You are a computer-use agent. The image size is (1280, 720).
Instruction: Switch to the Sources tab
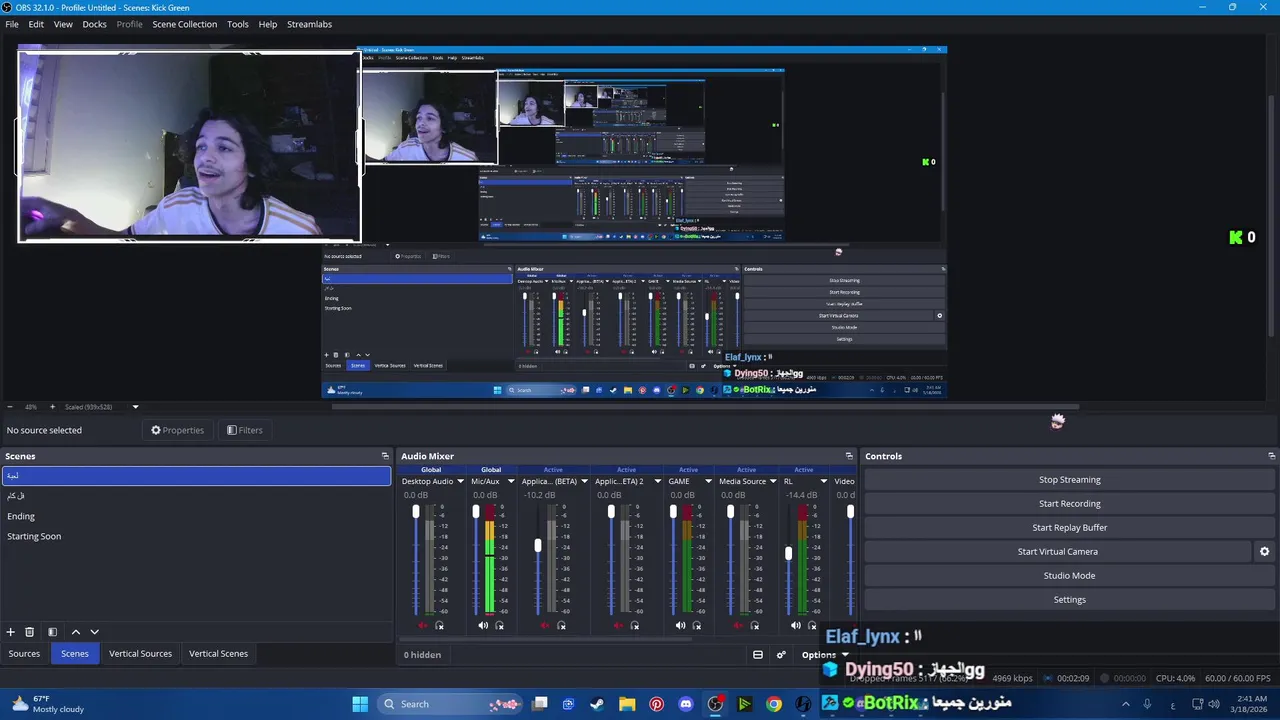point(24,654)
